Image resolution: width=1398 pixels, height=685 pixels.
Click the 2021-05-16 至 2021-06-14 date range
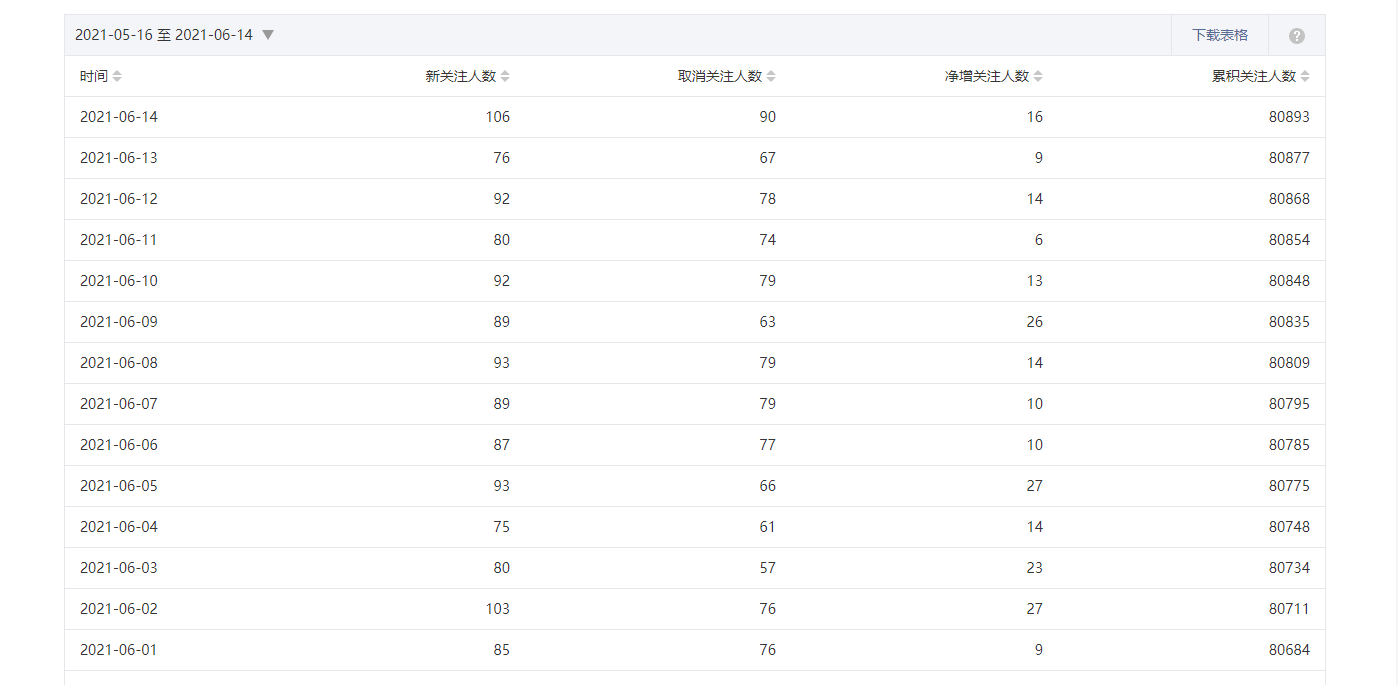[x=164, y=35]
